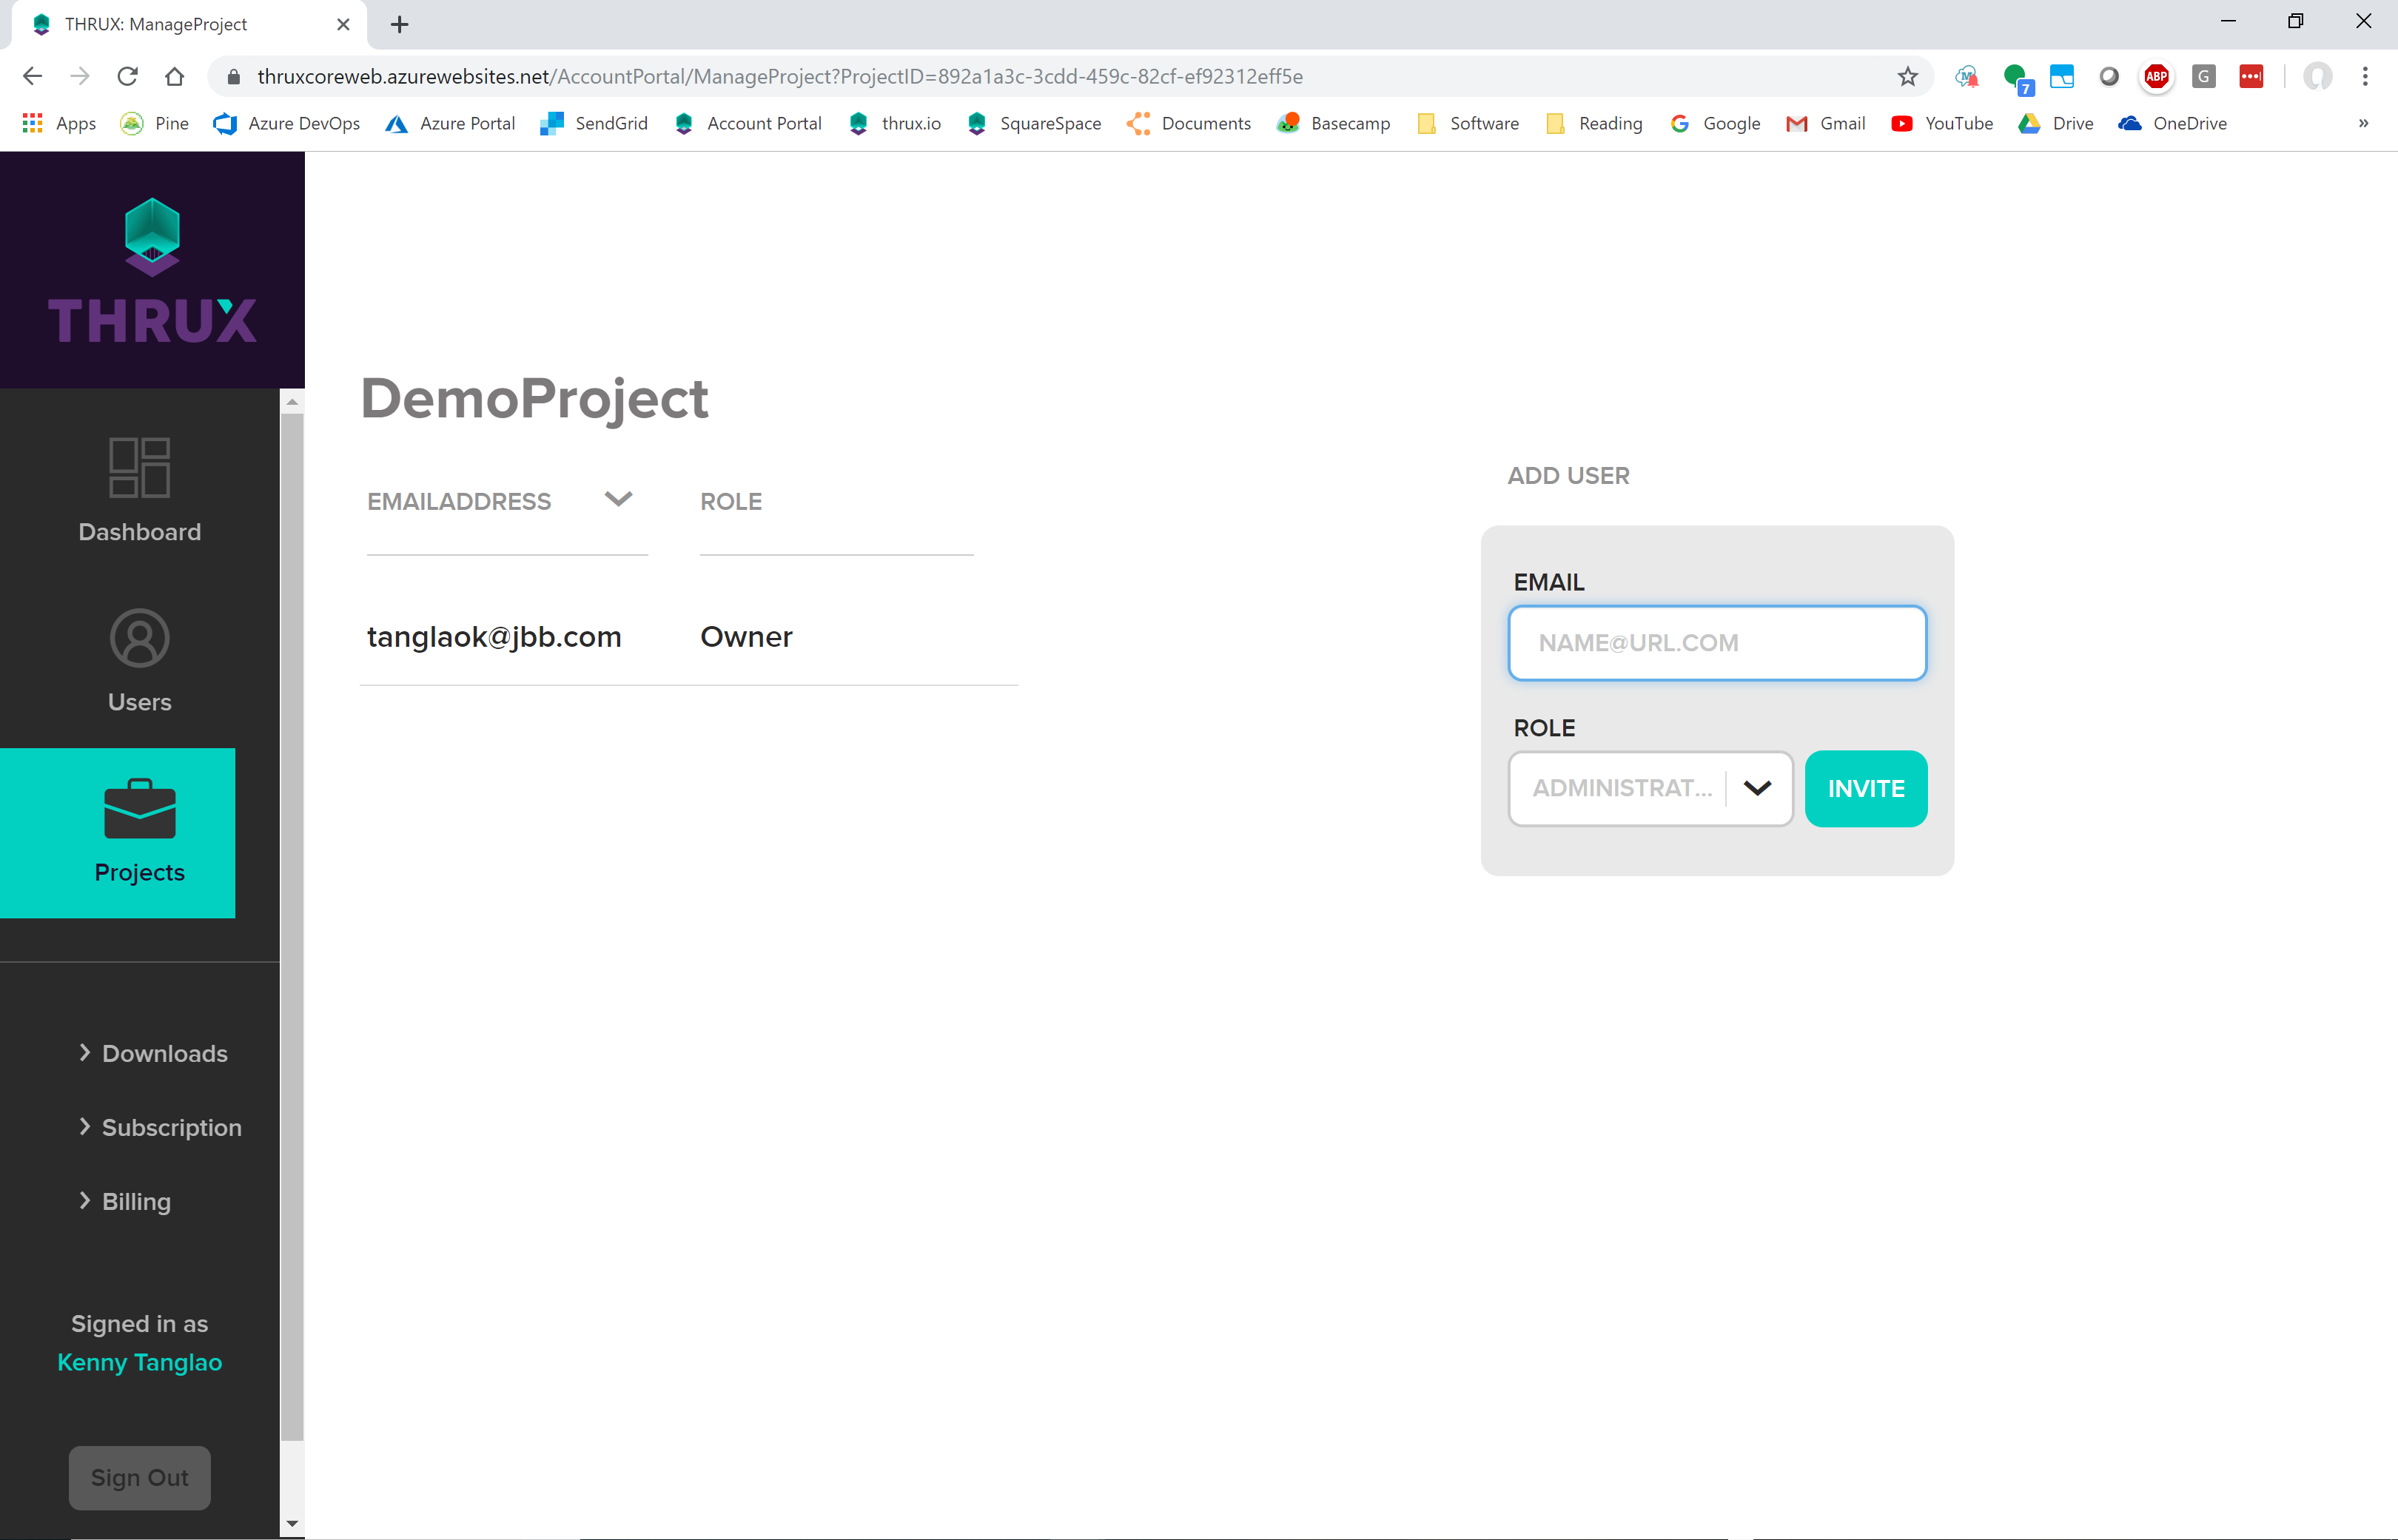2398x1540 pixels.
Task: Open the Apps bookmark grid
Action: tap(59, 123)
